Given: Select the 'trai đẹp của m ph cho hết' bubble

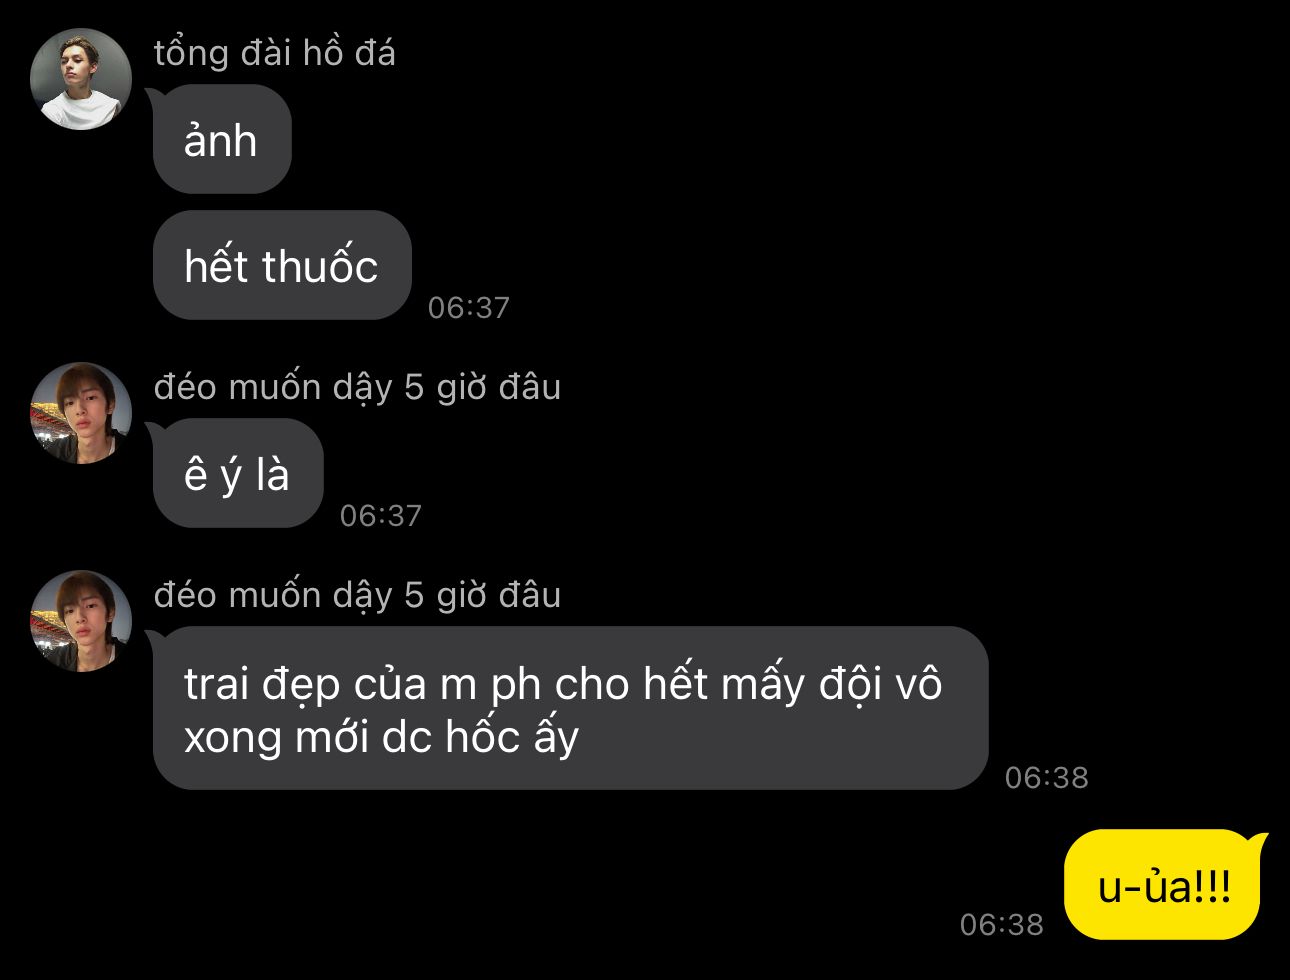Looking at the screenshot, I should 570,708.
